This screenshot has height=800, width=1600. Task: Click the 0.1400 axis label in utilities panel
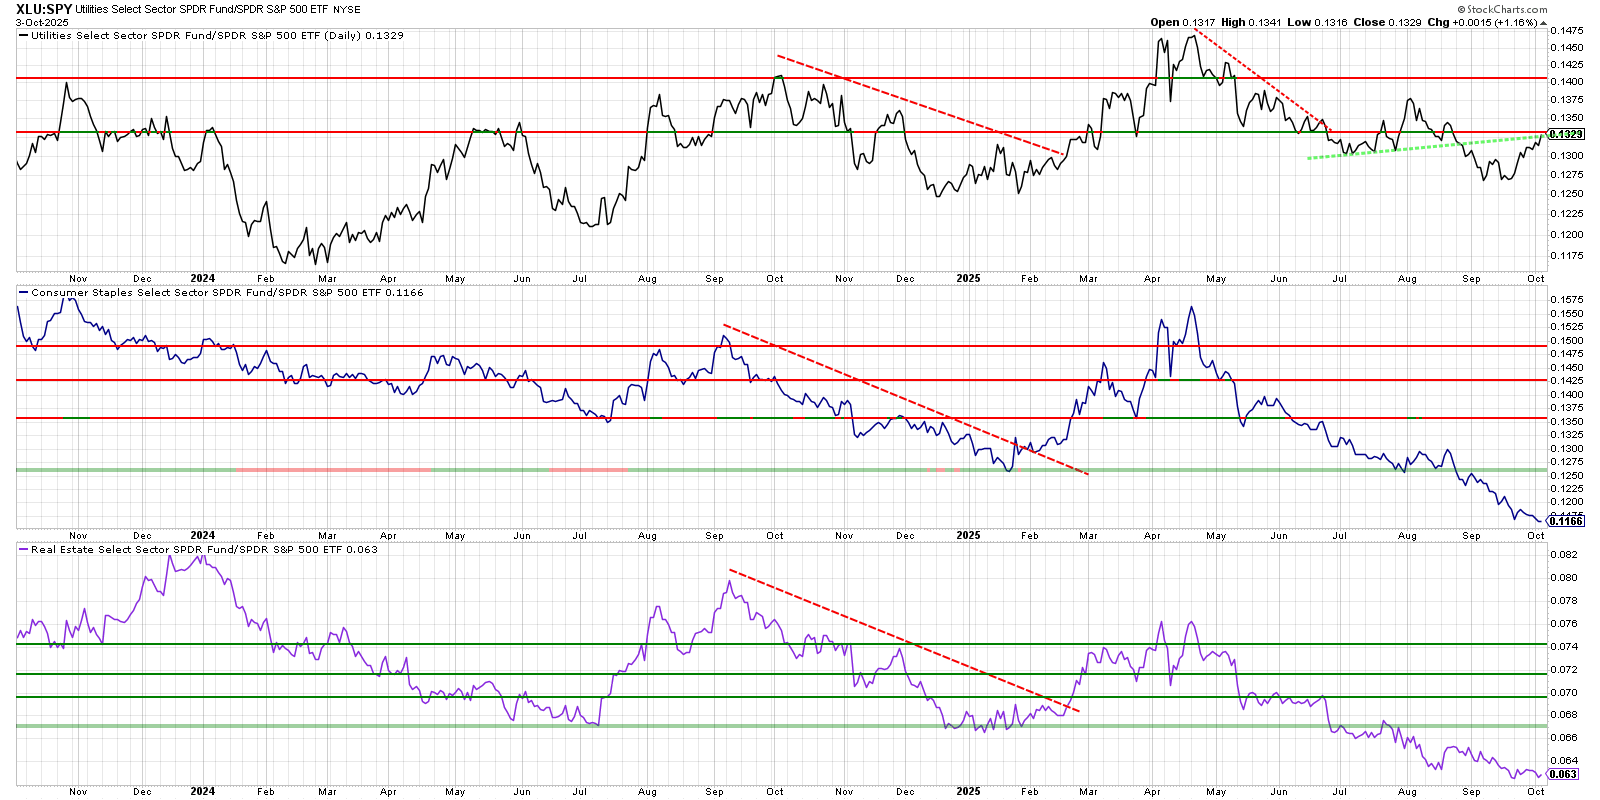pos(1567,81)
